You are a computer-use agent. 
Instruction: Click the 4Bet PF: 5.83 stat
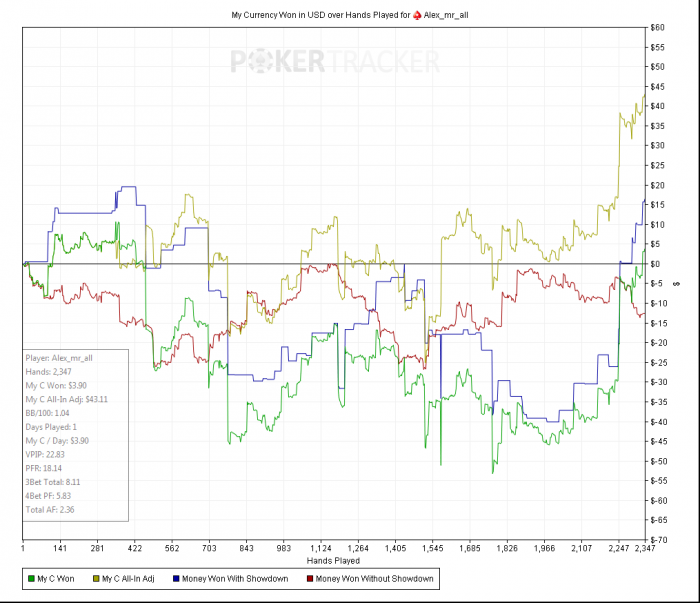pyautogui.click(x=48, y=496)
